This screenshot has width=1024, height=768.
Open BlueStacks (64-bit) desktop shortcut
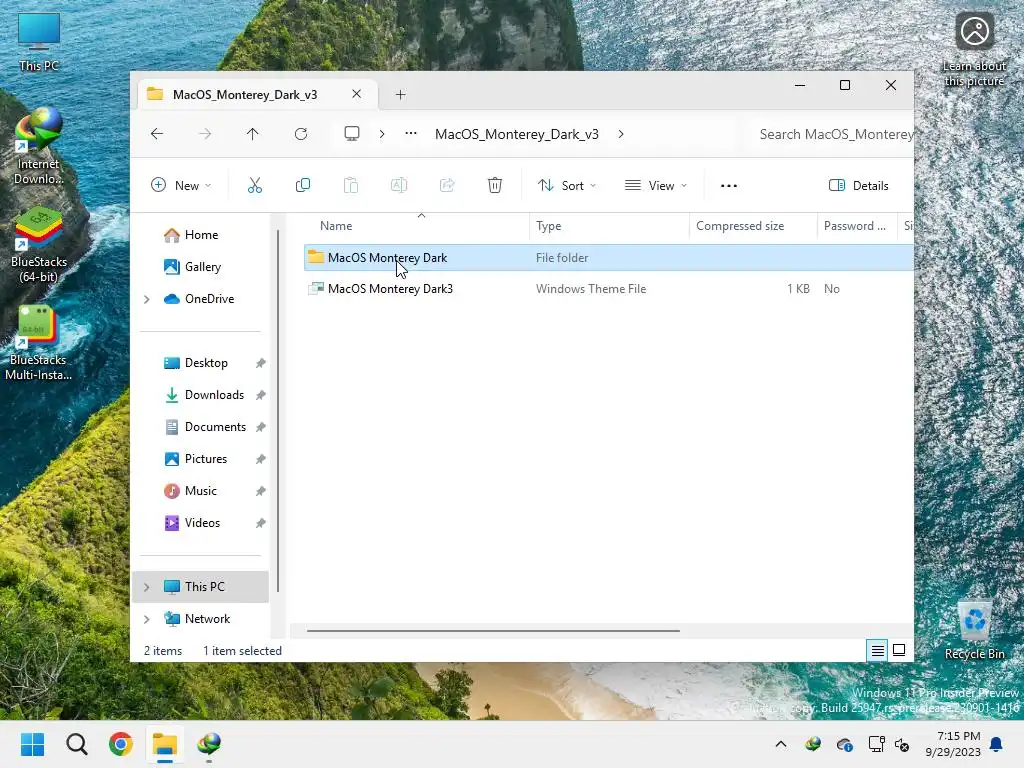pos(39,246)
